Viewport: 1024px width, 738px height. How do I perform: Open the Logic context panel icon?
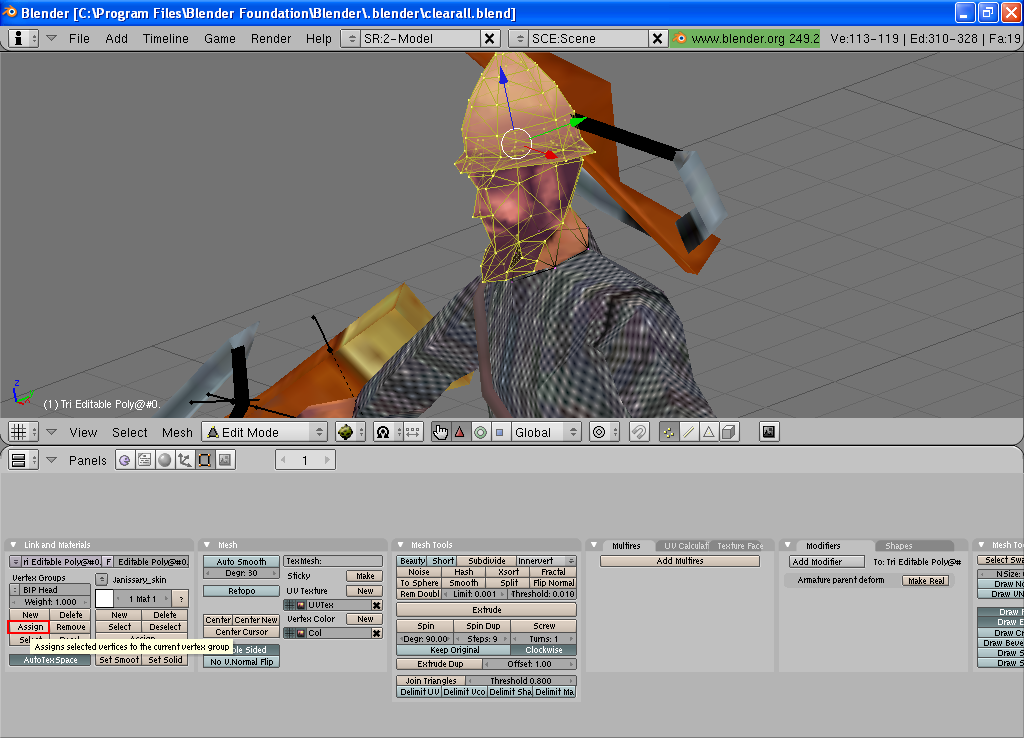point(124,460)
